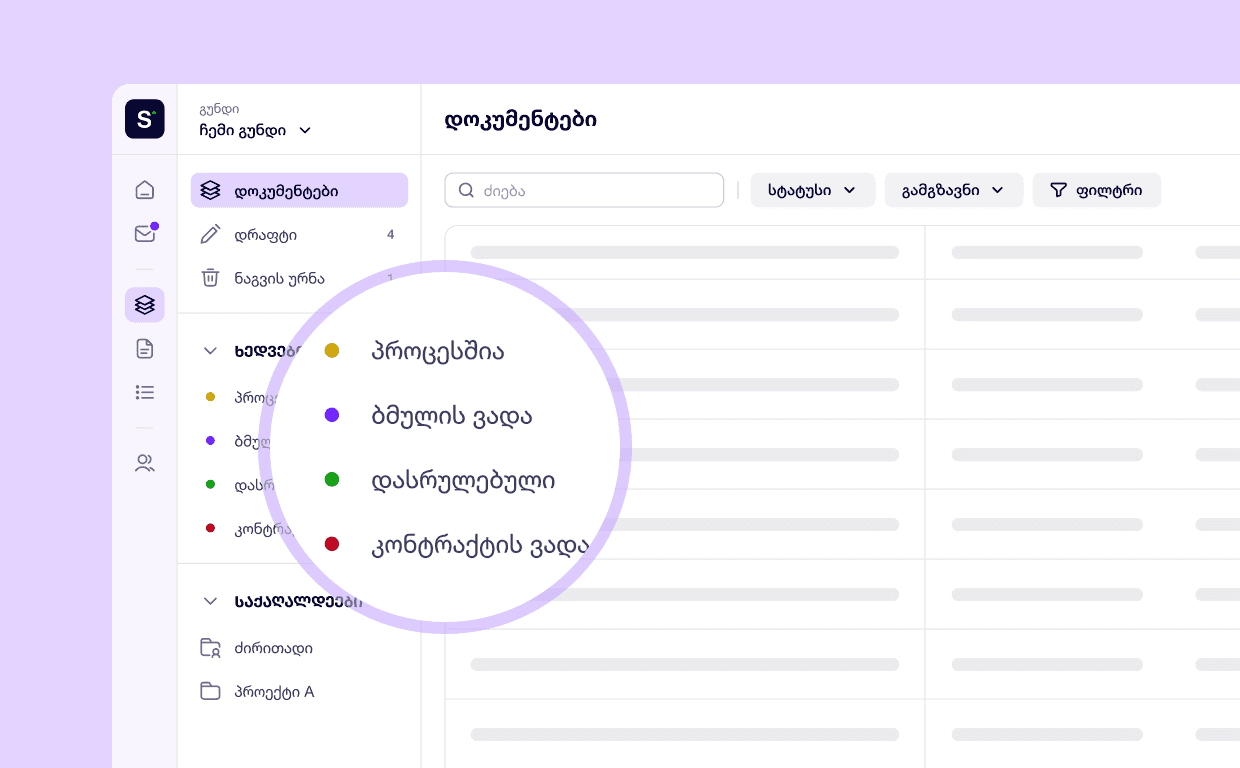
Task: Click the pencil icon beside დრაფტი
Action: click(210, 234)
